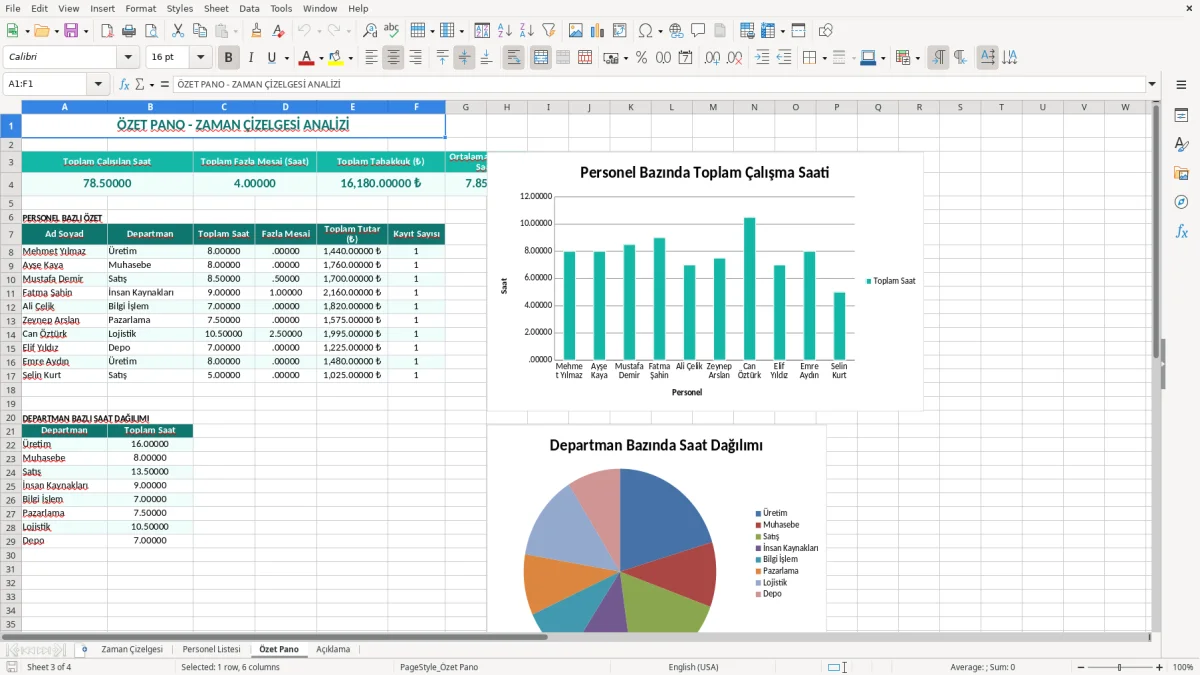Click the Function Wizard fx icon
The height and width of the screenshot is (675, 1200).
tap(125, 85)
